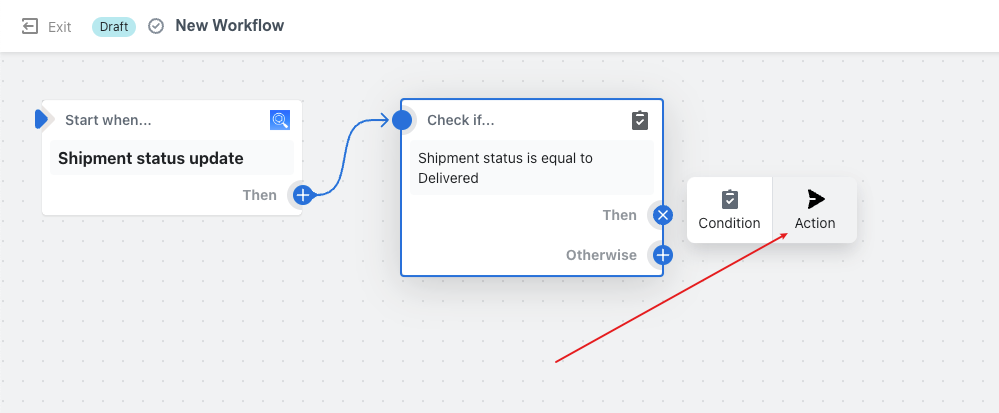Exit the workflow editor
The height and width of the screenshot is (413, 999).
point(47,27)
